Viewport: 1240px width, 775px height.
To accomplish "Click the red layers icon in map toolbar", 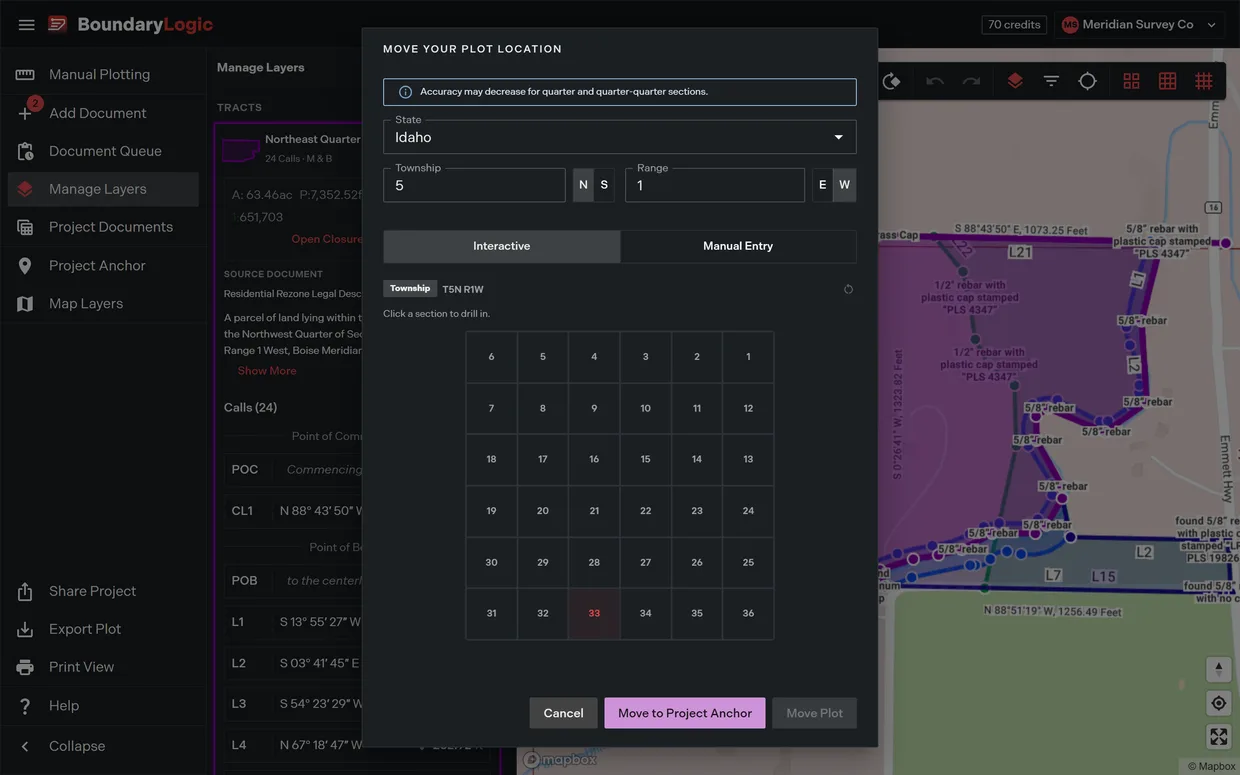I will point(1015,81).
